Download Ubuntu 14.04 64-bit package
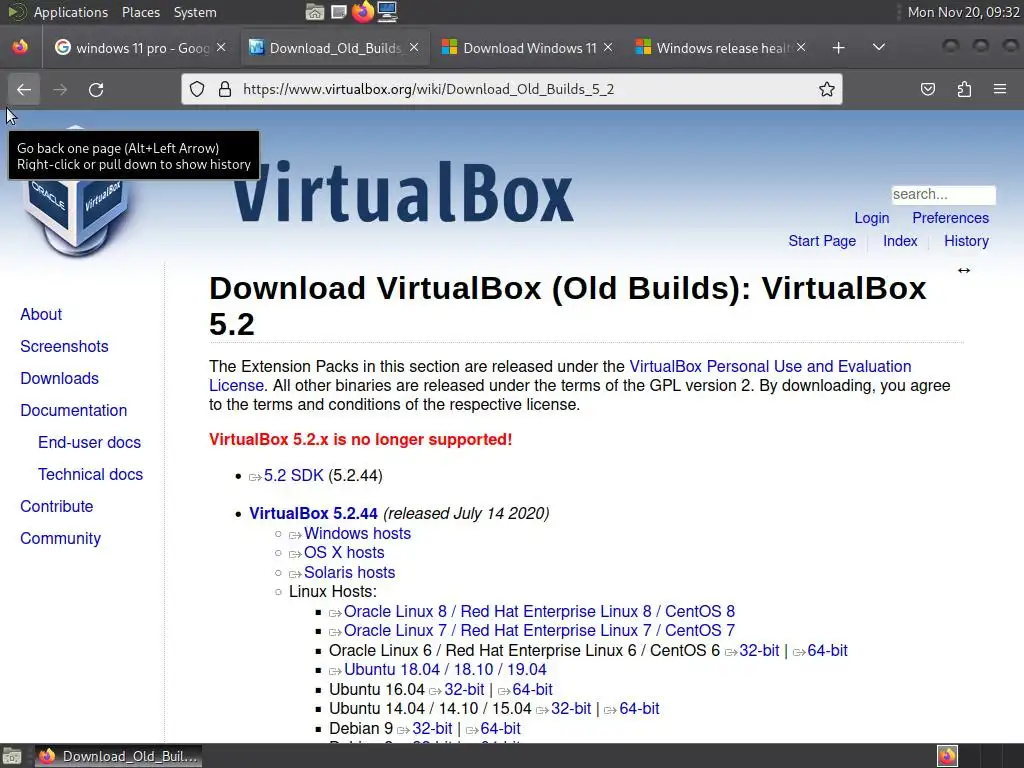 (x=639, y=709)
